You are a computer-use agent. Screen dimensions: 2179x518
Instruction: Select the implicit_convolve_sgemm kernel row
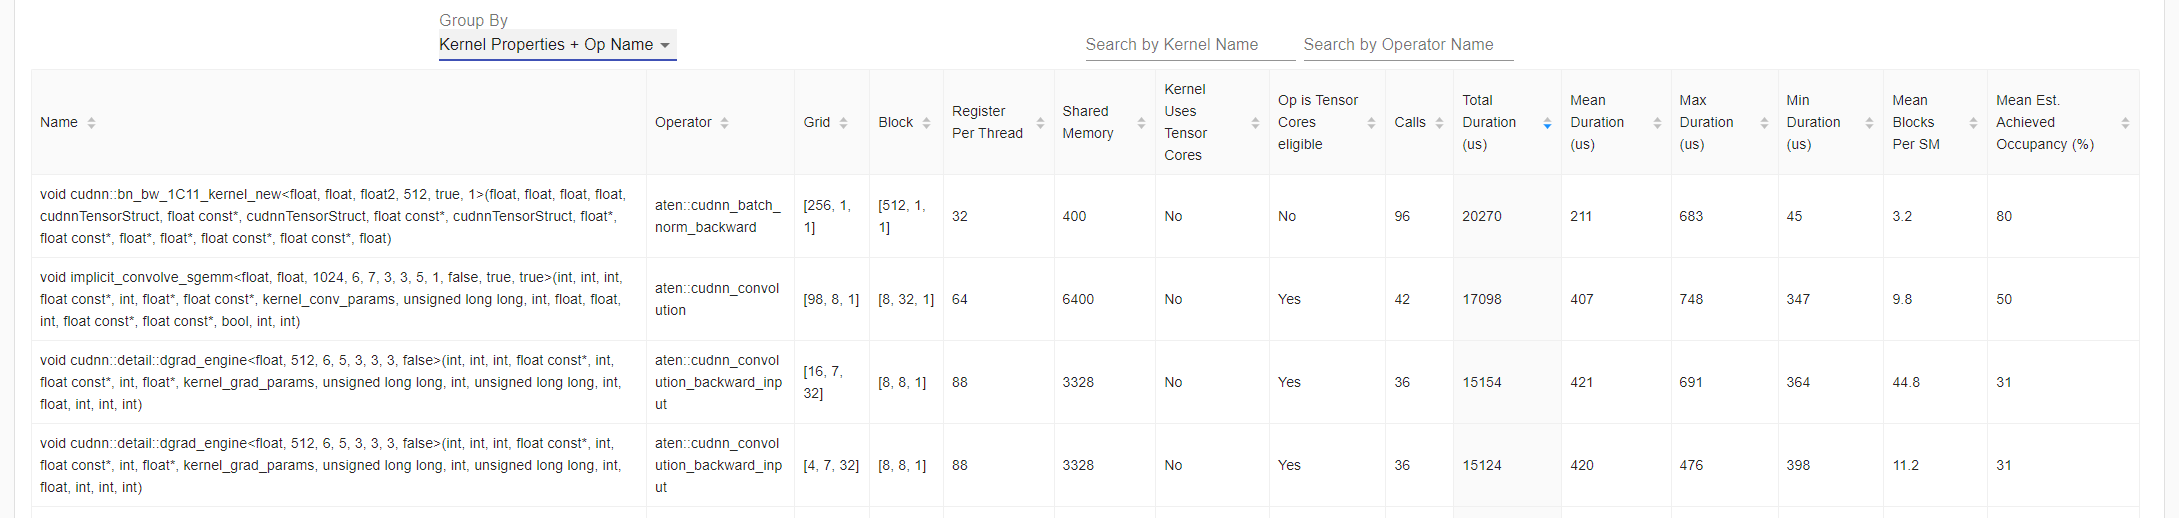point(331,299)
